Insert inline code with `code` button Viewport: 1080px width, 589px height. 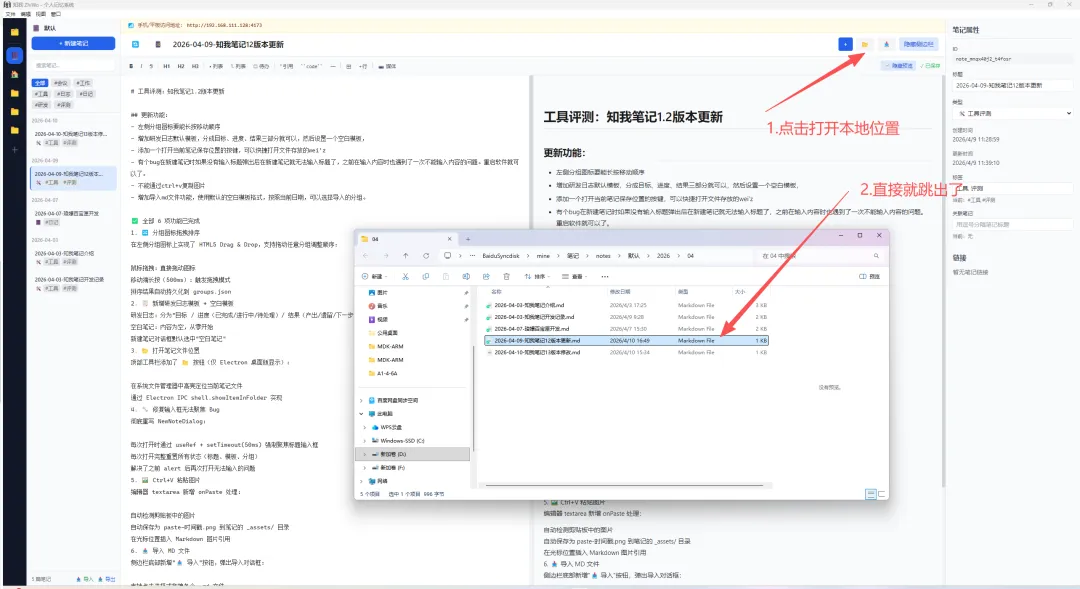[311, 67]
